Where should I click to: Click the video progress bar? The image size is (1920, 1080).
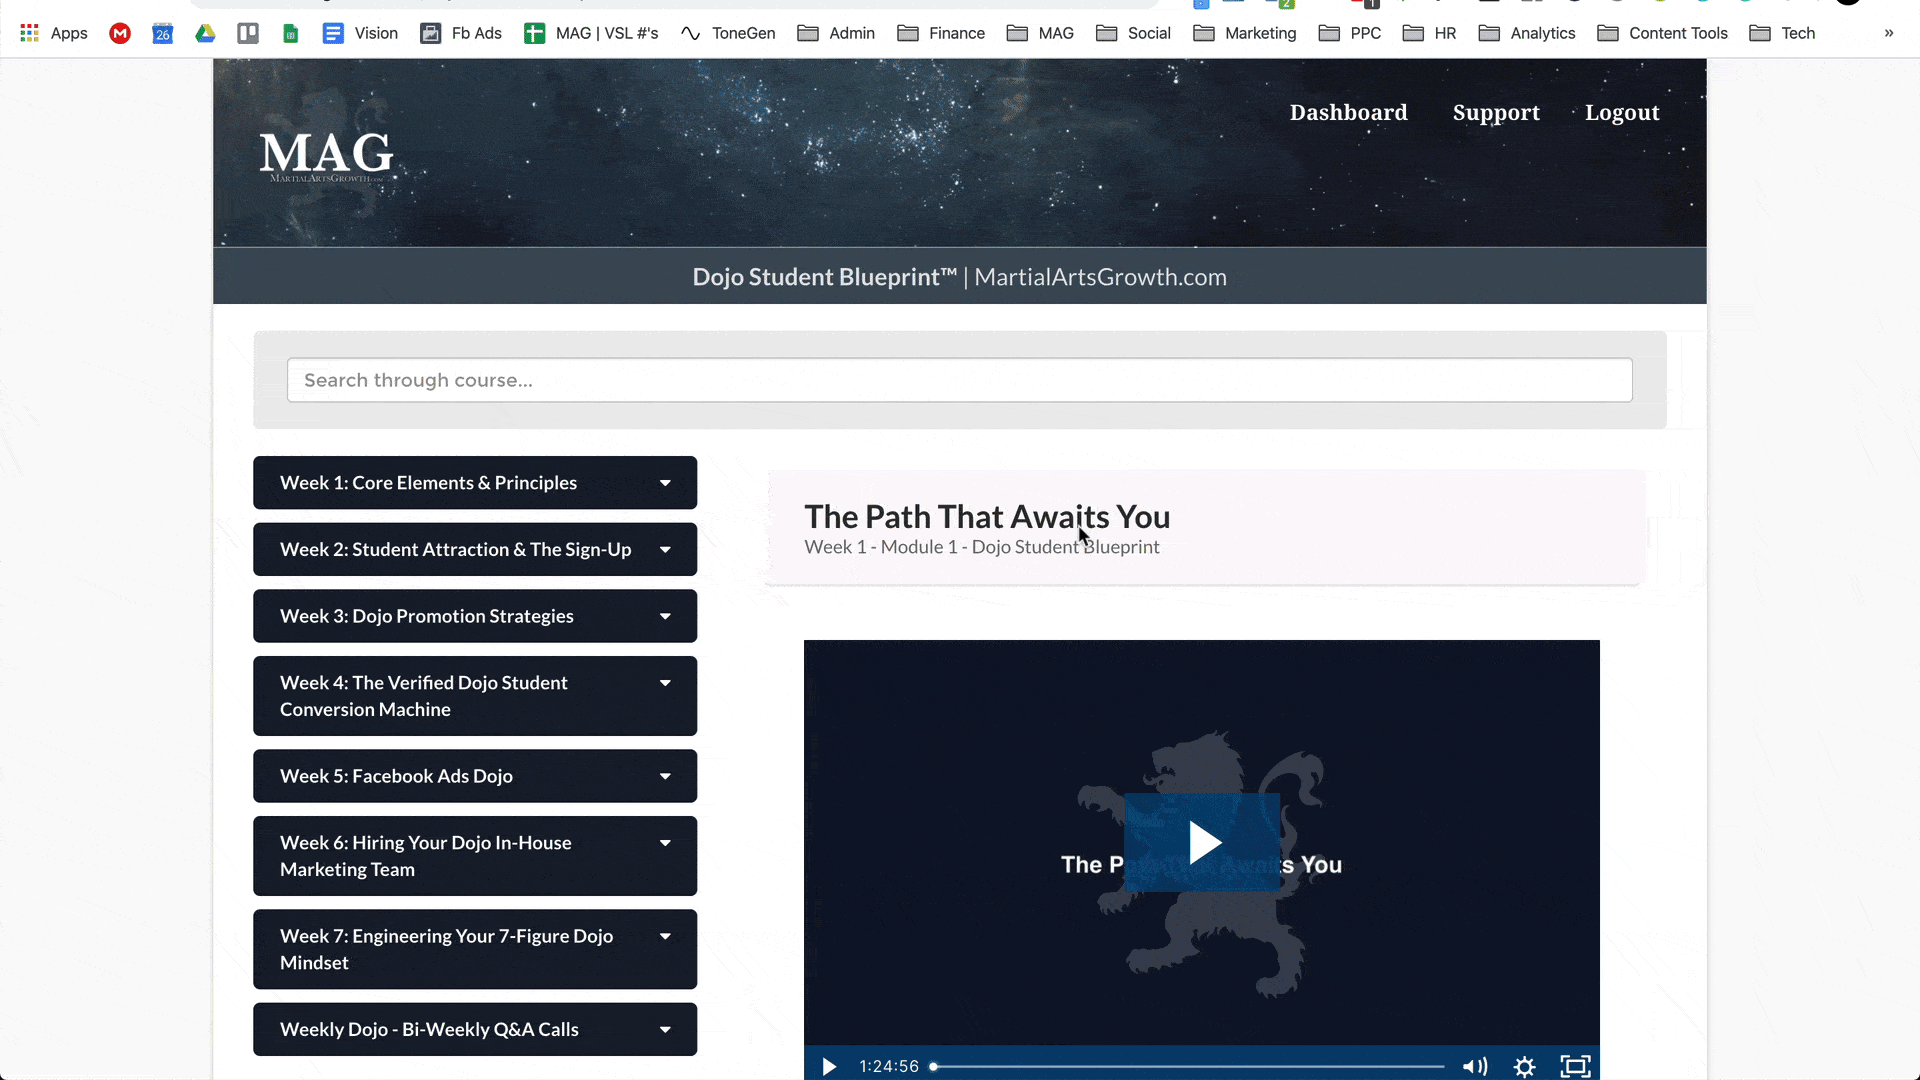1188,1067
